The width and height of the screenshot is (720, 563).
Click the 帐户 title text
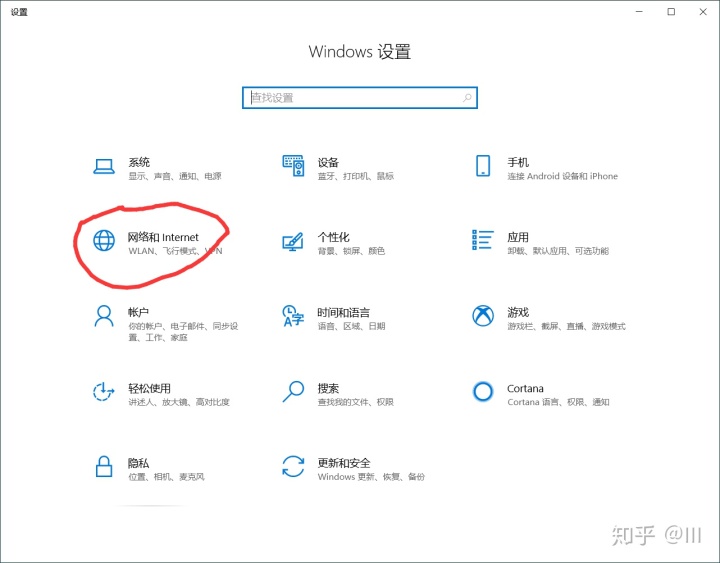coord(138,312)
